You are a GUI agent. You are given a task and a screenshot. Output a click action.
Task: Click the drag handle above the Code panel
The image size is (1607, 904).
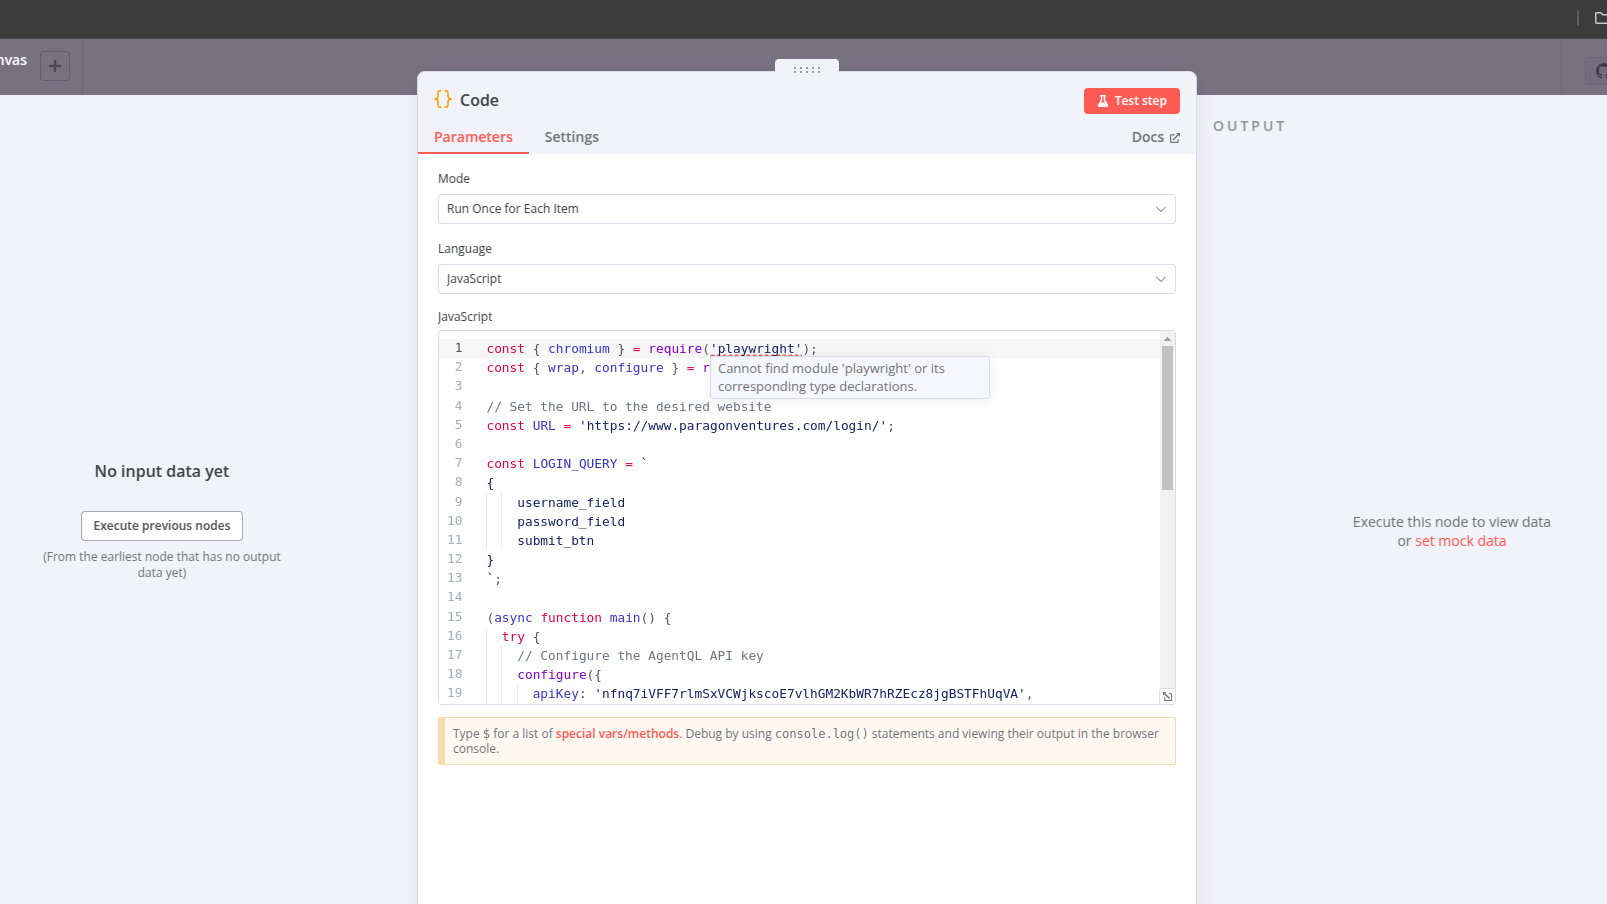point(807,69)
